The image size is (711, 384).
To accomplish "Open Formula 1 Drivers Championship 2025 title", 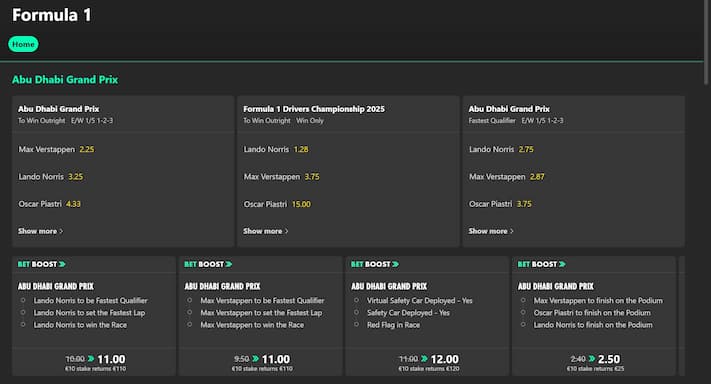I will coord(314,109).
